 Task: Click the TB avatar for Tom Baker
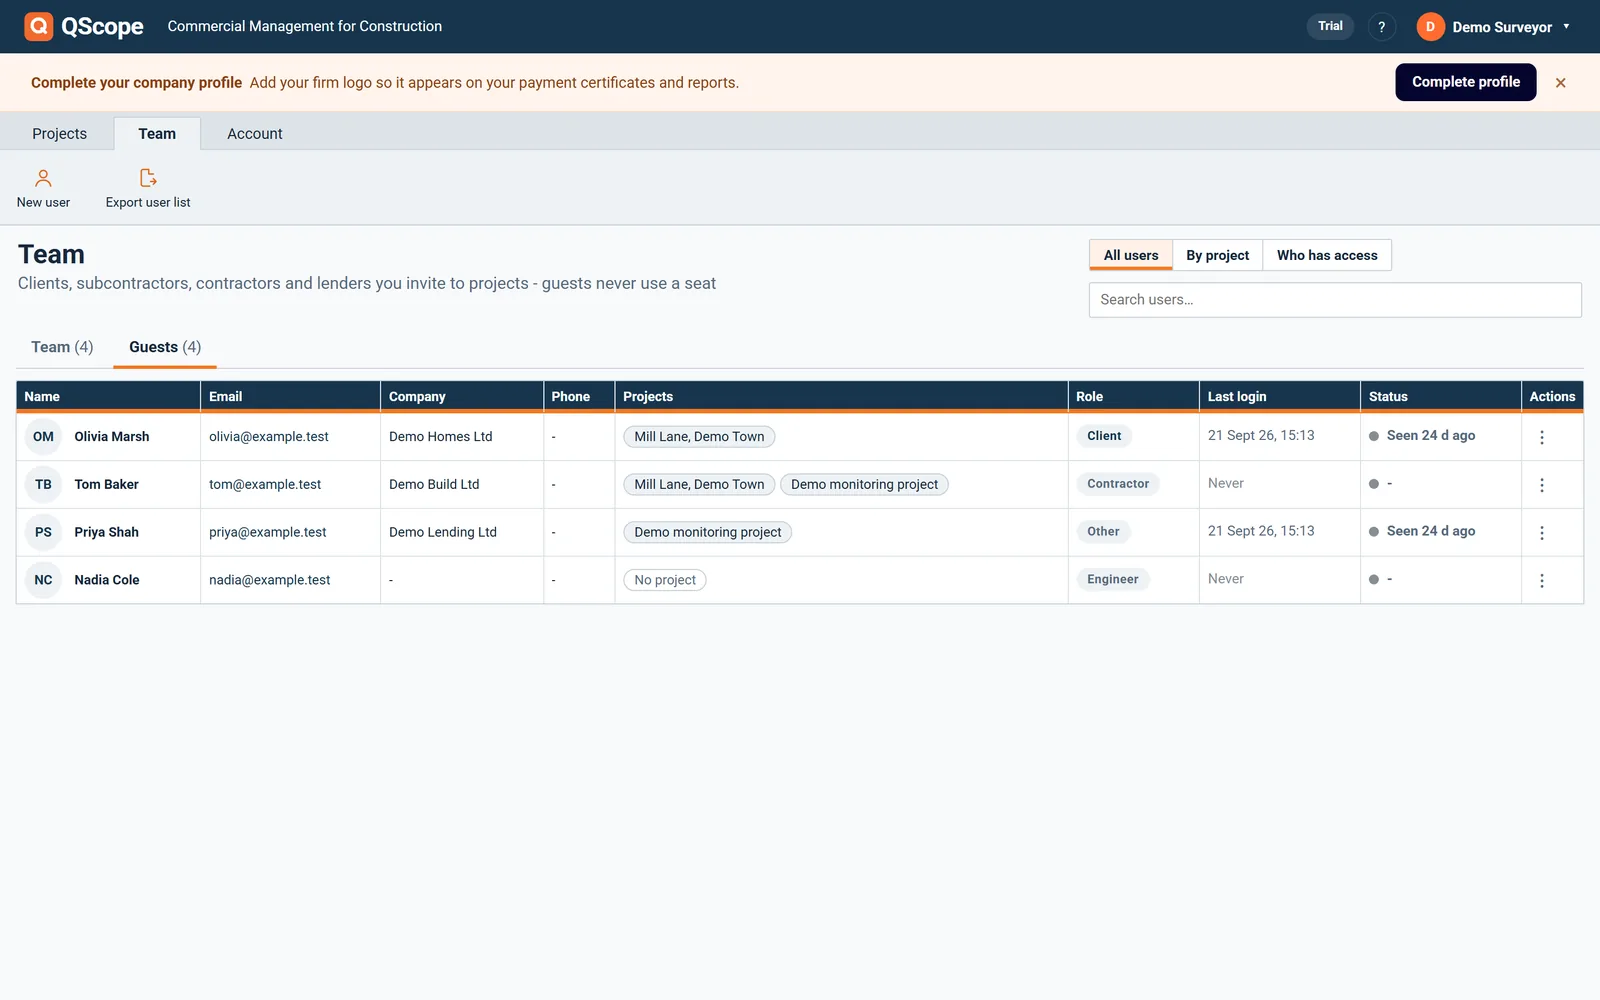[x=43, y=485]
